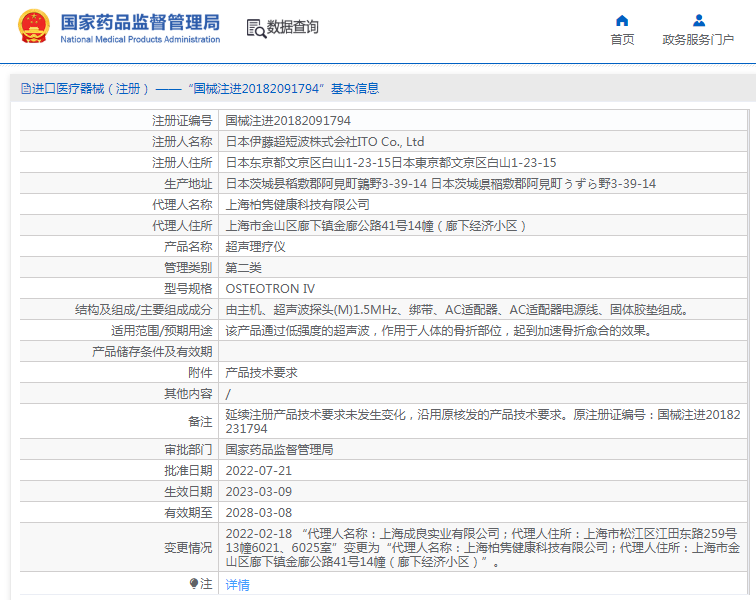The width and height of the screenshot is (756, 600).
Task: Click the 进口医疗器械(注册) basic info heading
Action: point(205,89)
